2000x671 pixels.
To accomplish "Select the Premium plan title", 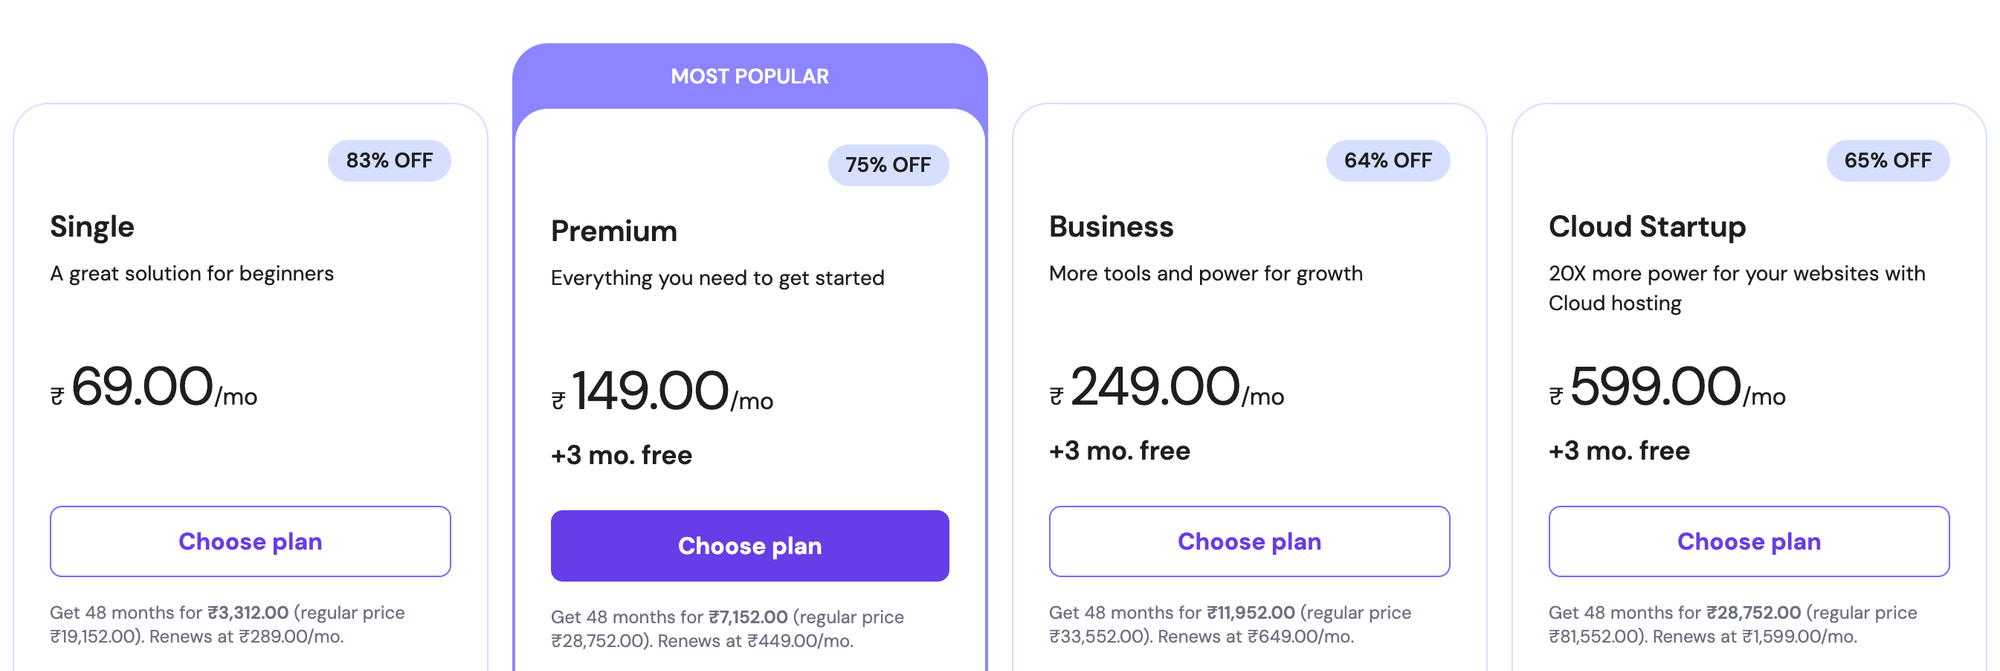I will coord(613,231).
